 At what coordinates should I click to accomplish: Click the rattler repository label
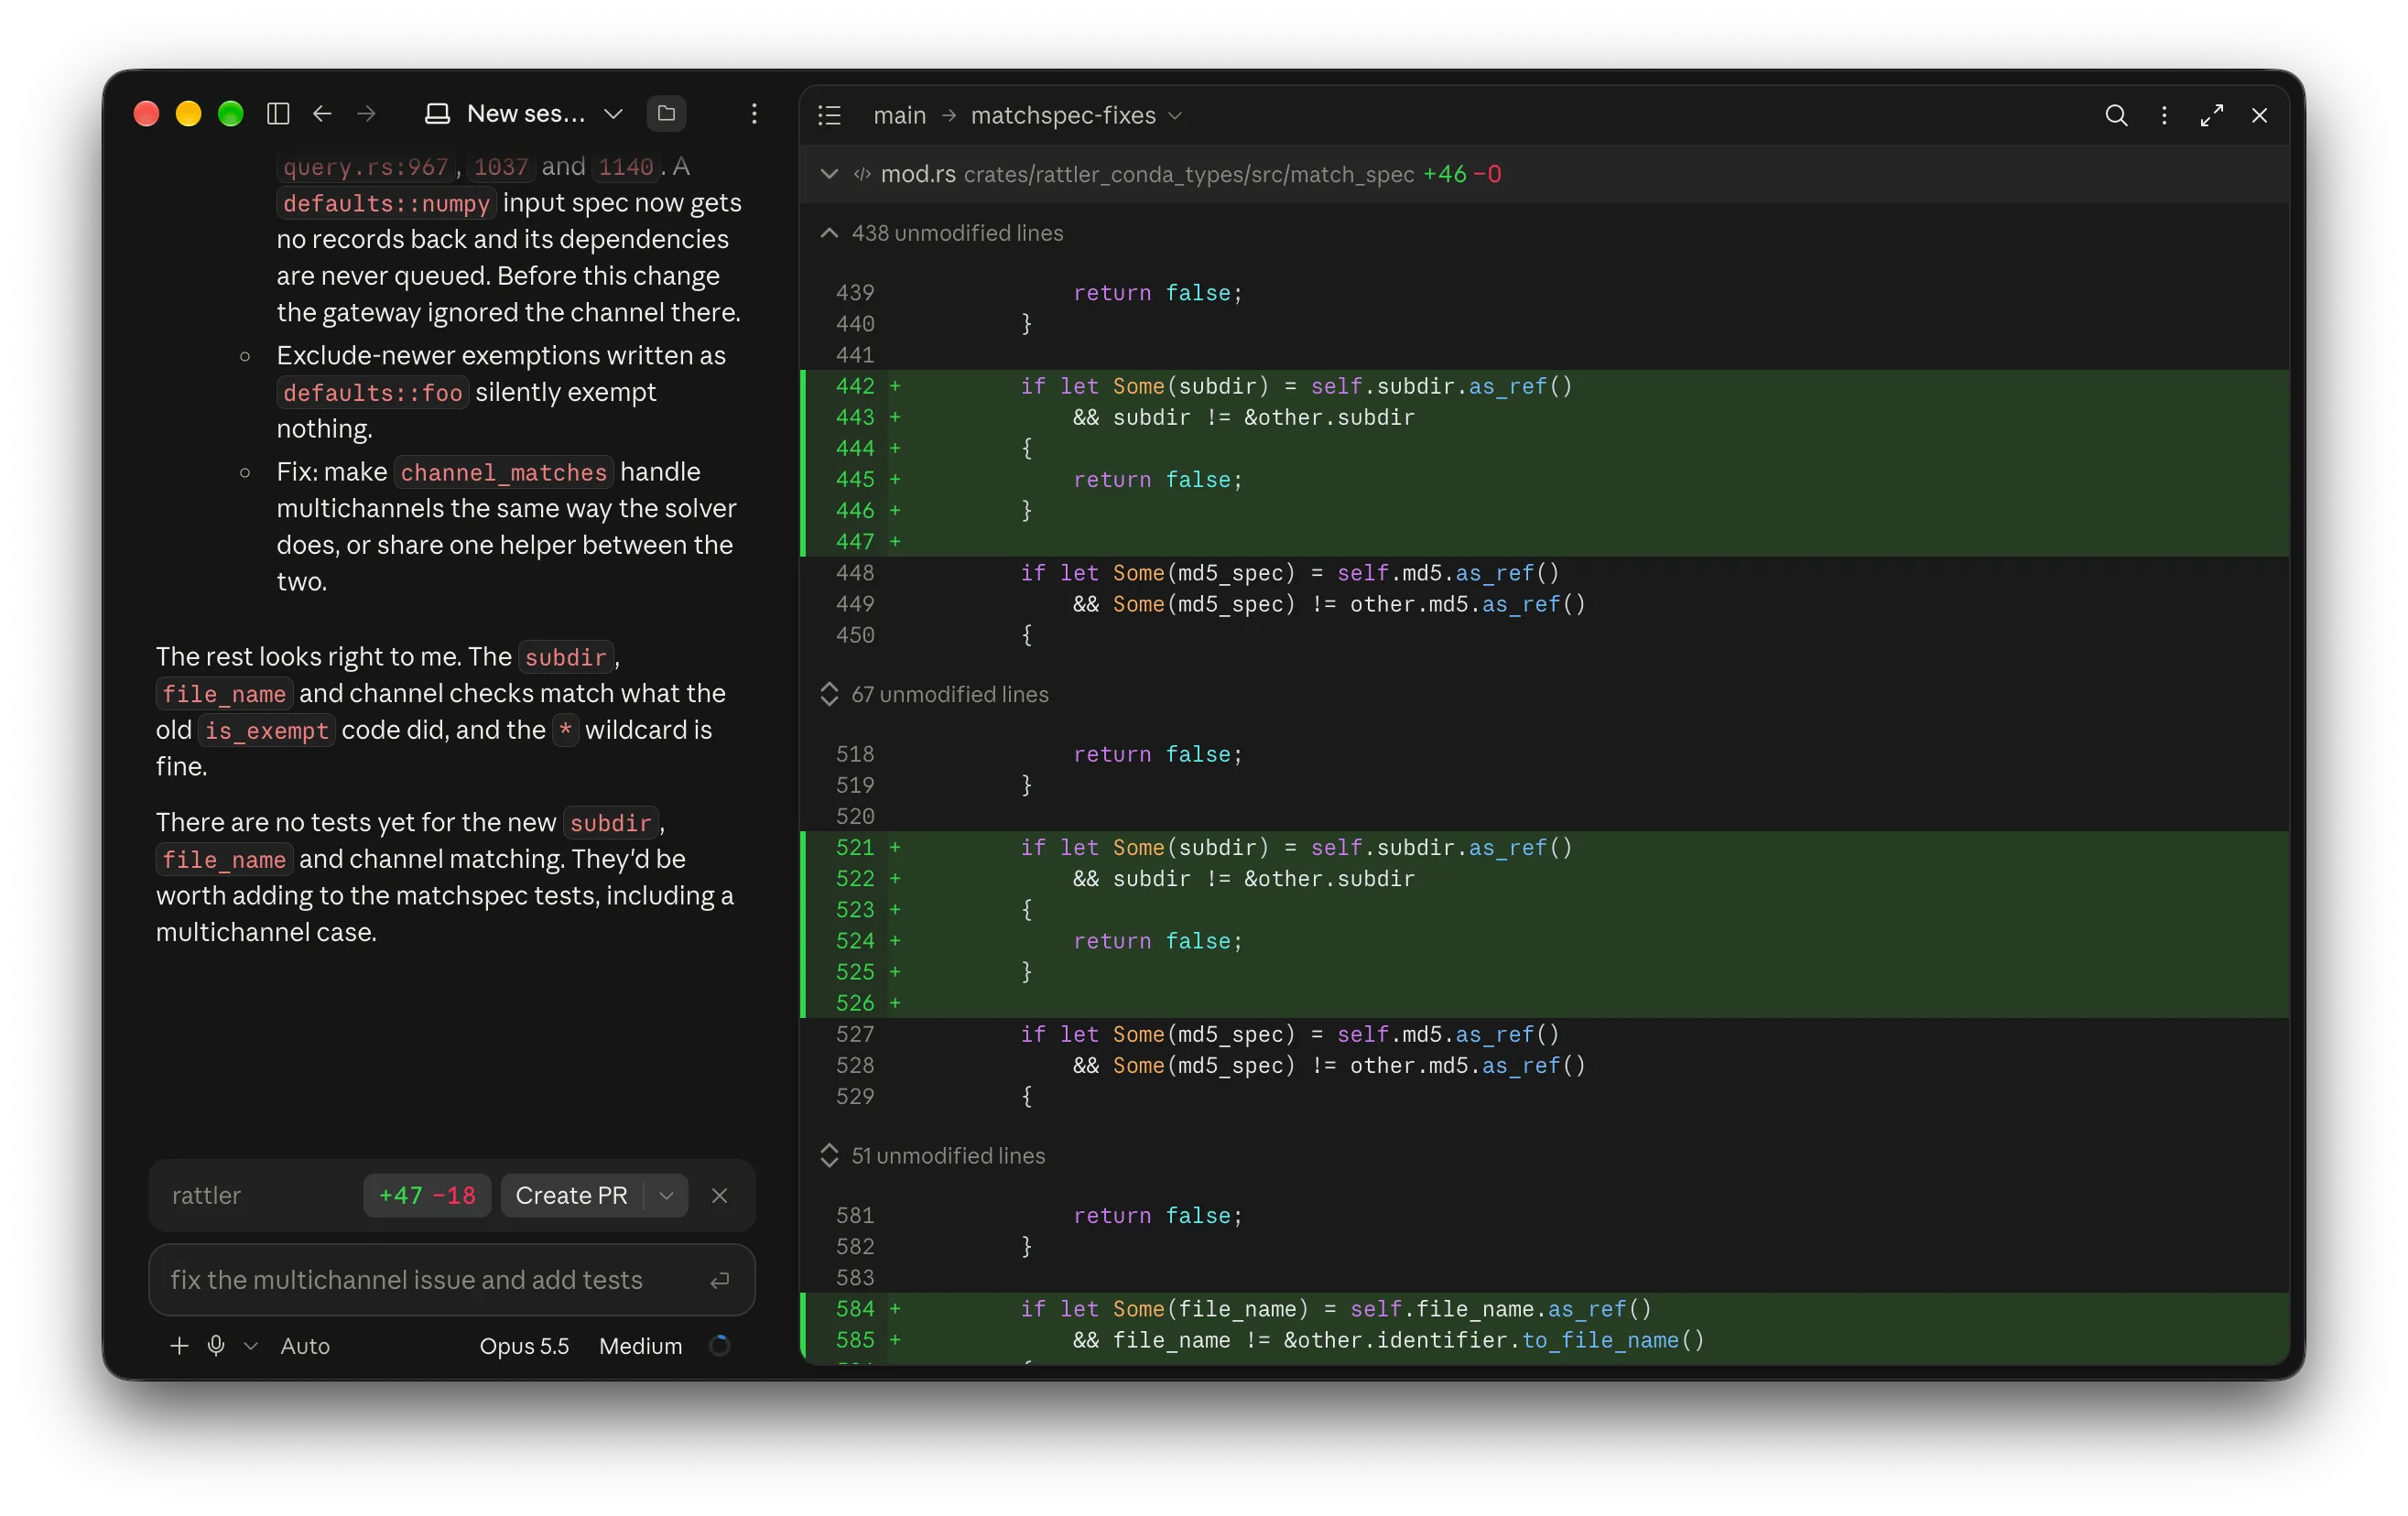[x=206, y=1195]
